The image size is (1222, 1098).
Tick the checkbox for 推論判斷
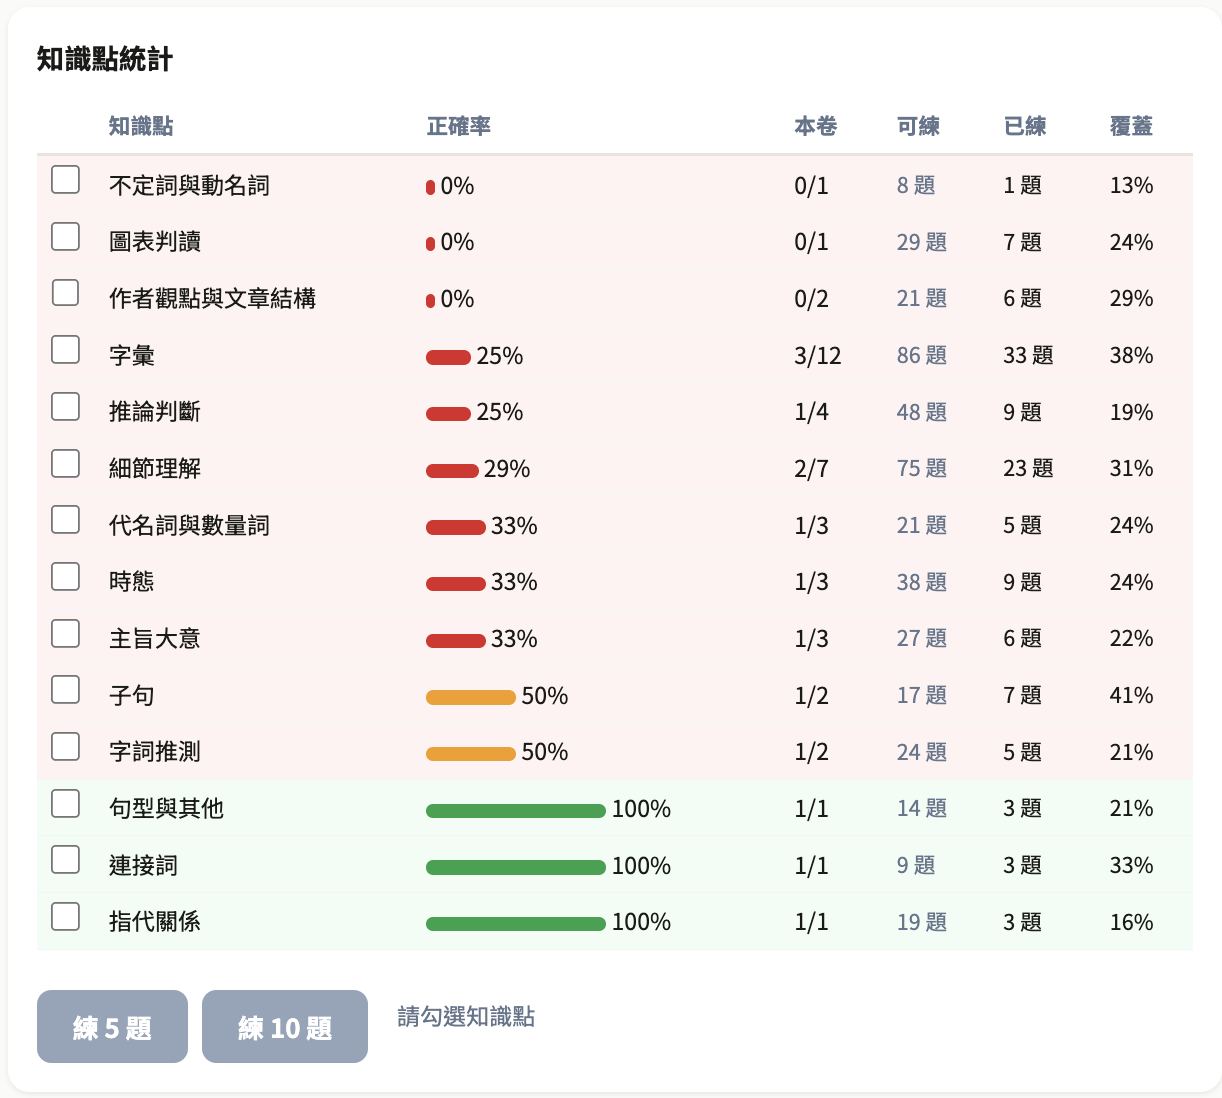[x=65, y=406]
